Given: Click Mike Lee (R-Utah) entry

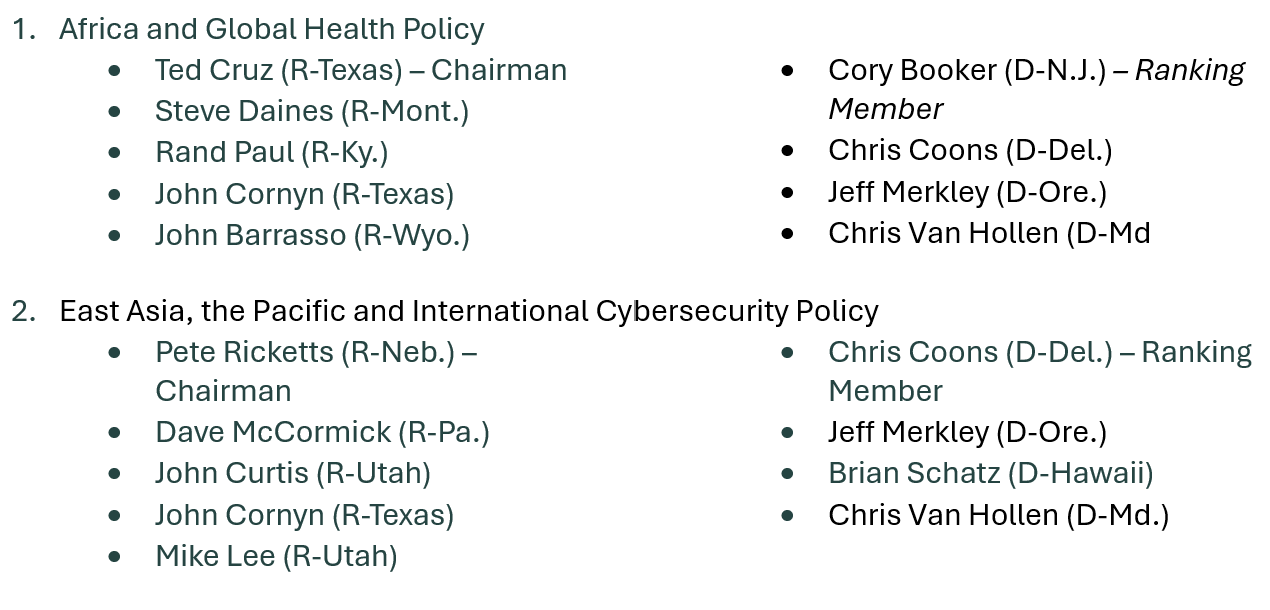Looking at the screenshot, I should [x=276, y=556].
